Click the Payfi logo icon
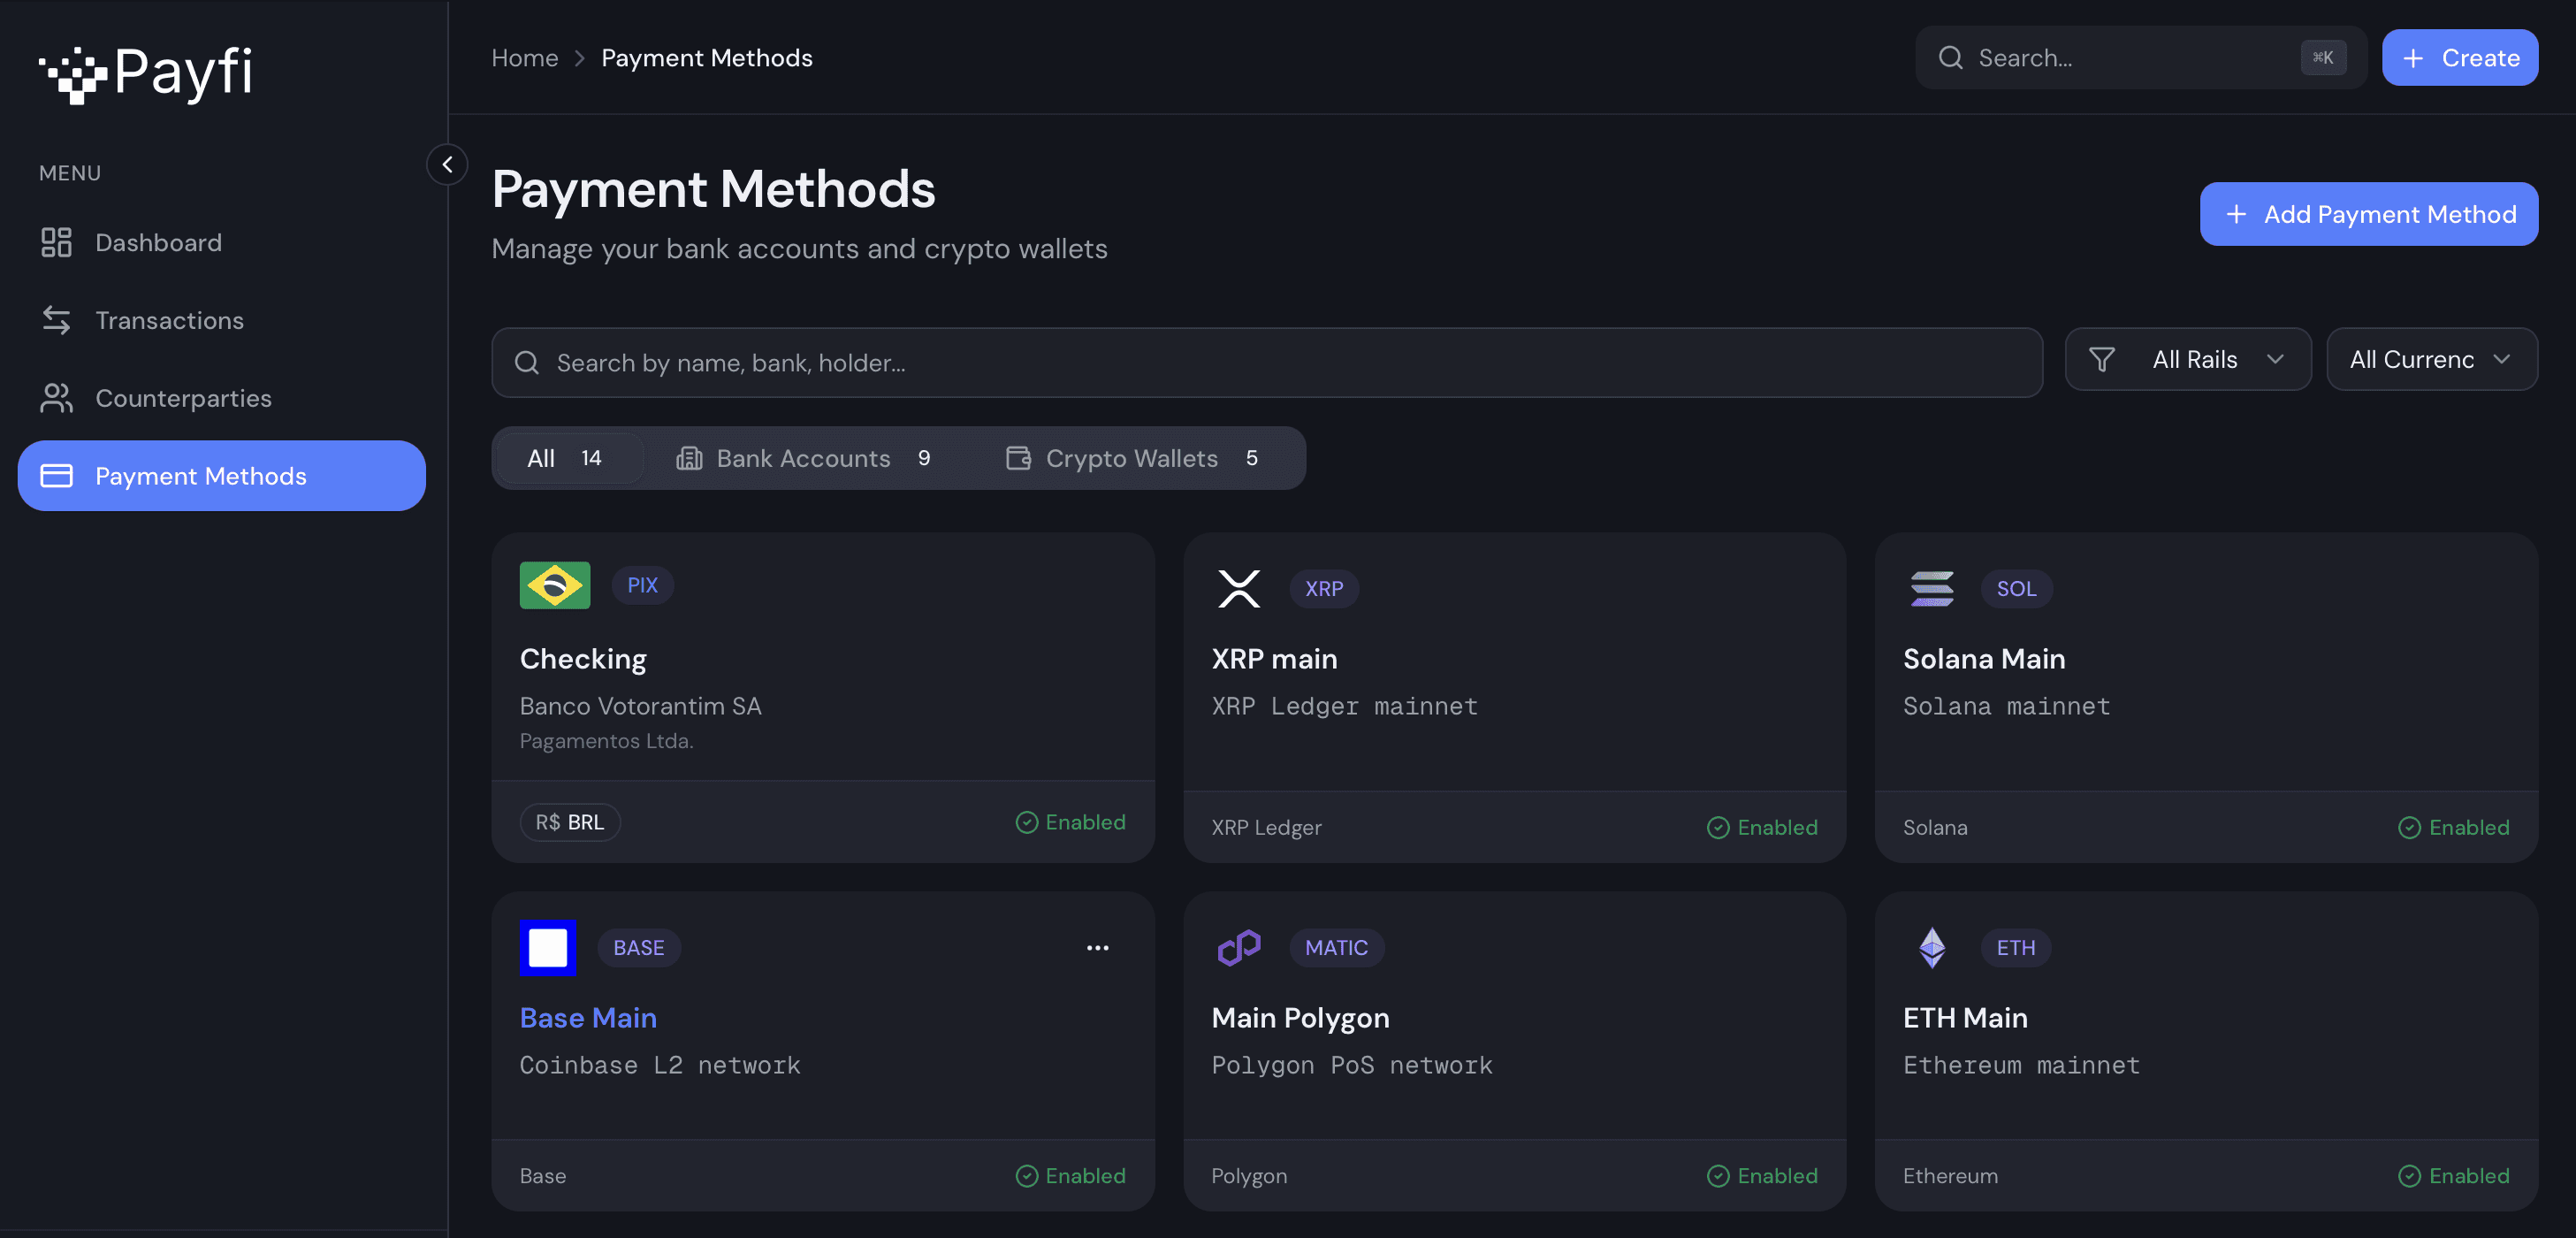2576x1238 pixels. point(73,74)
